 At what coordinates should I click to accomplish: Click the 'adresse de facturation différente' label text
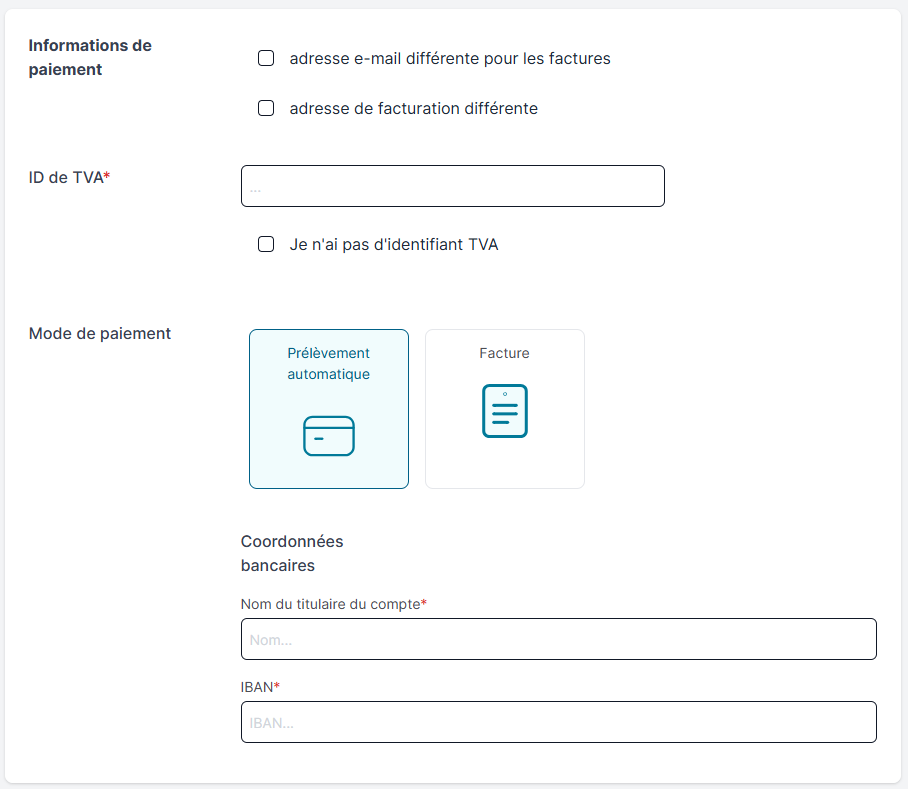point(413,108)
